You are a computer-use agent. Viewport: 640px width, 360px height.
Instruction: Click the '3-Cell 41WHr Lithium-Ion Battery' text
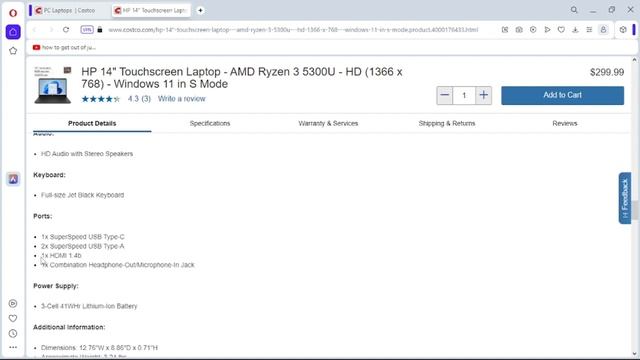point(89,306)
